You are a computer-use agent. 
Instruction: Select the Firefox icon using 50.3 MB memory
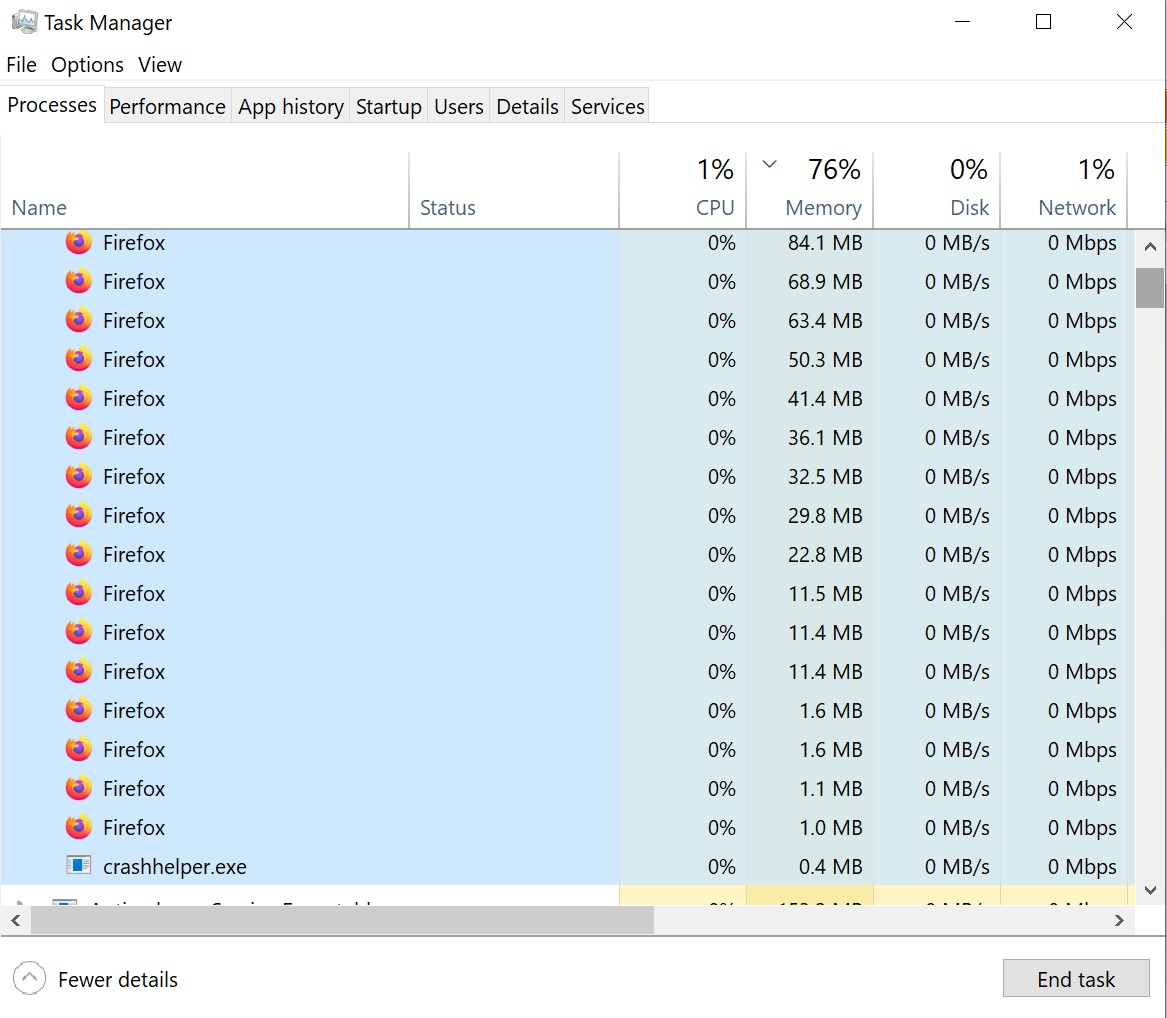[79, 360]
